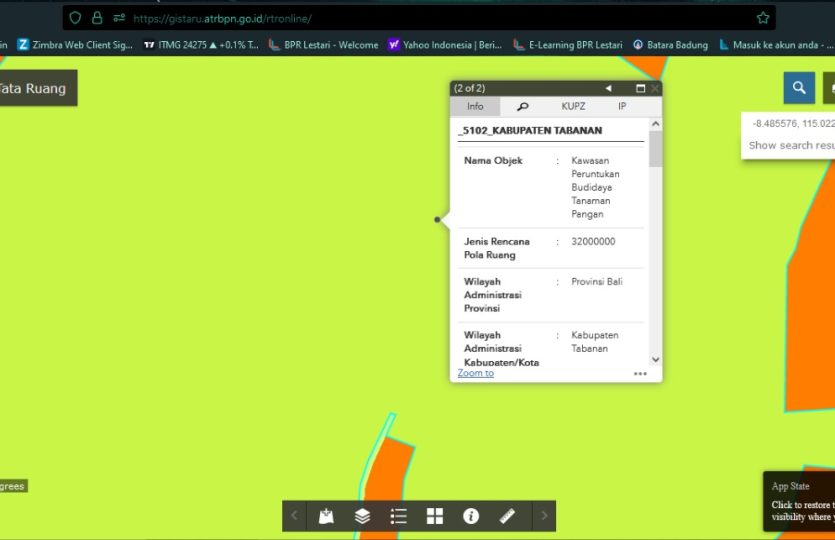The image size is (835, 540).
Task: Switch to the KUPZ tab
Action: coord(573,106)
